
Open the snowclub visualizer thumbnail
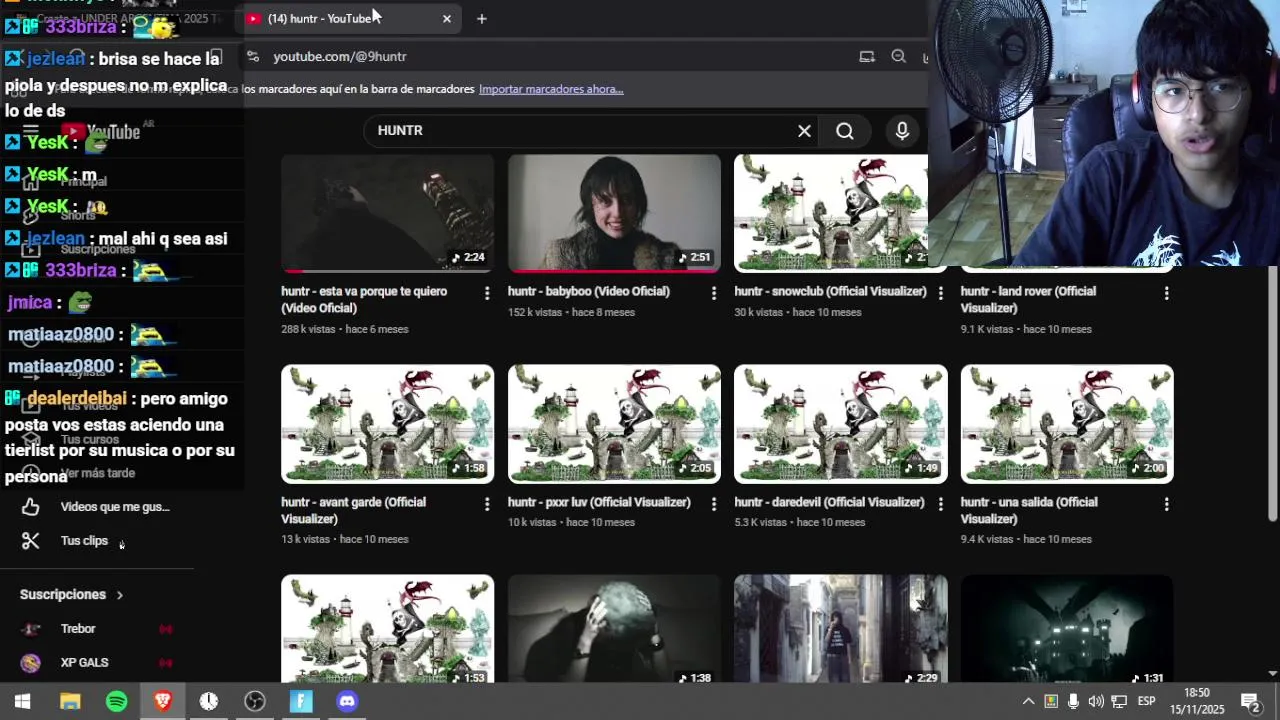(x=831, y=213)
